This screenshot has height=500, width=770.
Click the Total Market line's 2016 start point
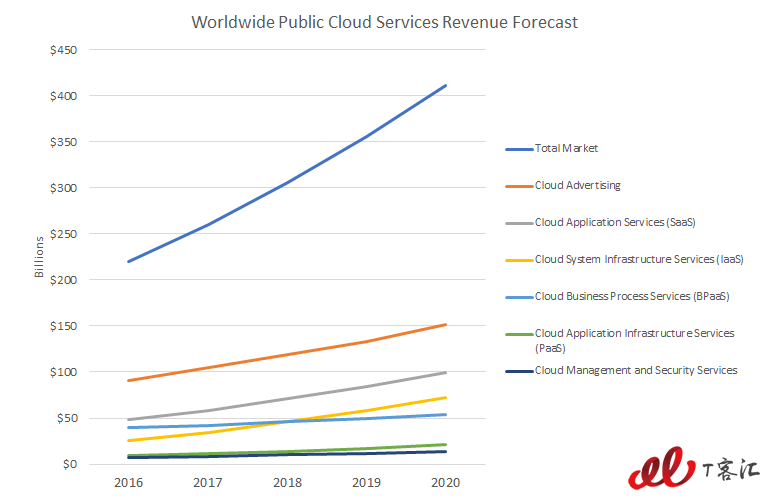point(129,261)
